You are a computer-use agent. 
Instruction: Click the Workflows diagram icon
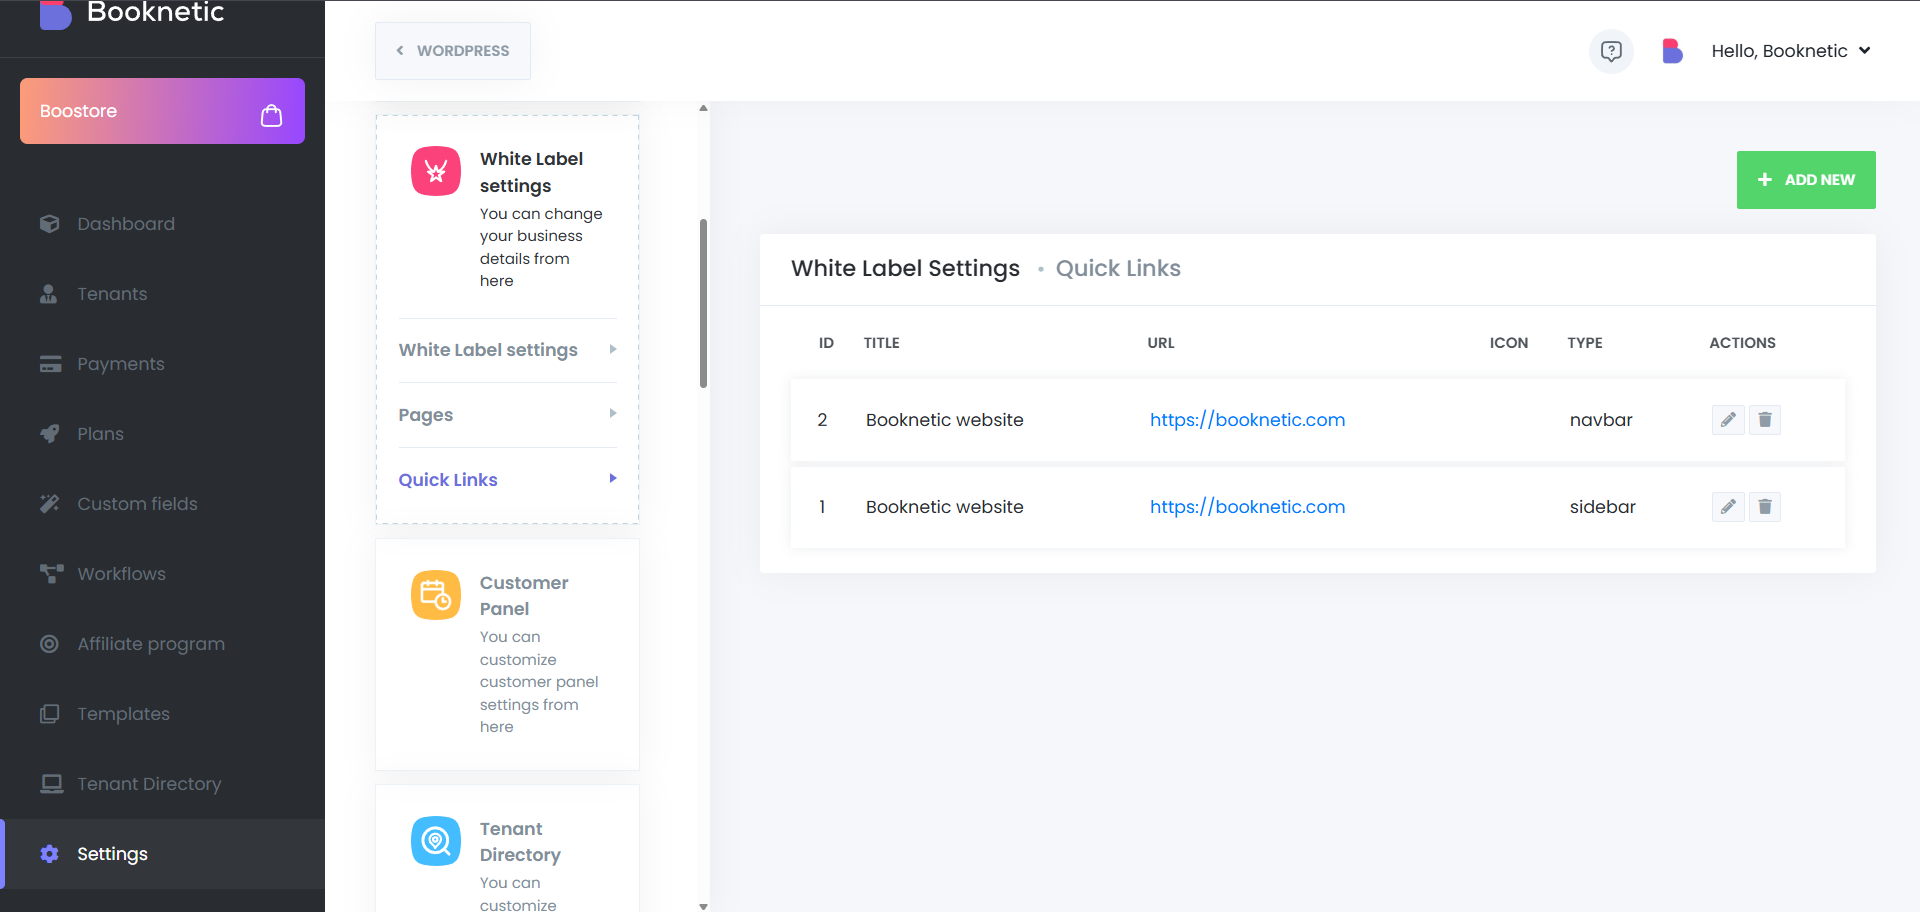pyautogui.click(x=51, y=574)
